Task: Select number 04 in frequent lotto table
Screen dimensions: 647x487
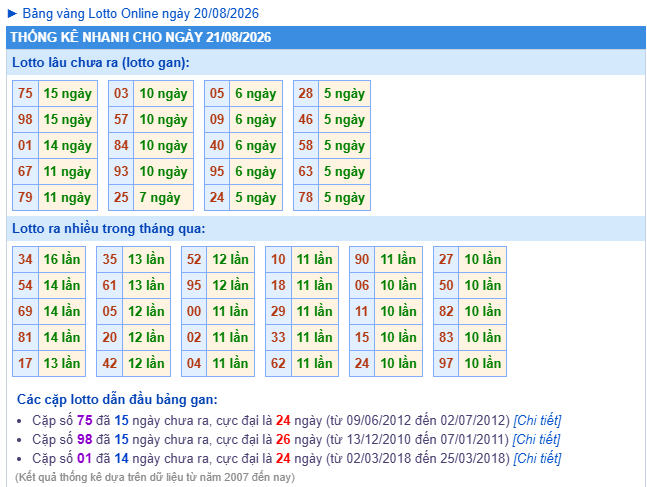Action: (x=194, y=363)
